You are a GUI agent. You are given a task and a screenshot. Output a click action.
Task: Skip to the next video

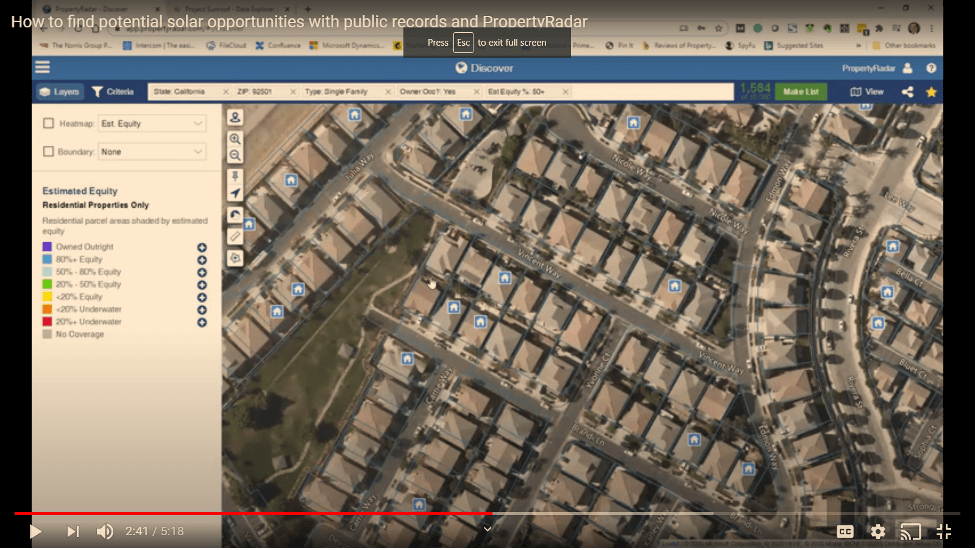click(73, 531)
